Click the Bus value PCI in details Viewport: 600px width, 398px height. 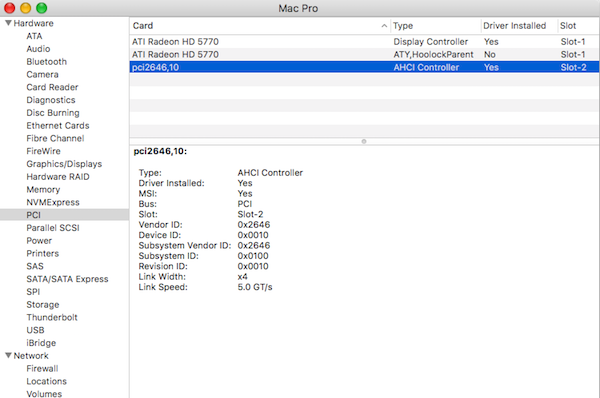[x=245, y=204]
